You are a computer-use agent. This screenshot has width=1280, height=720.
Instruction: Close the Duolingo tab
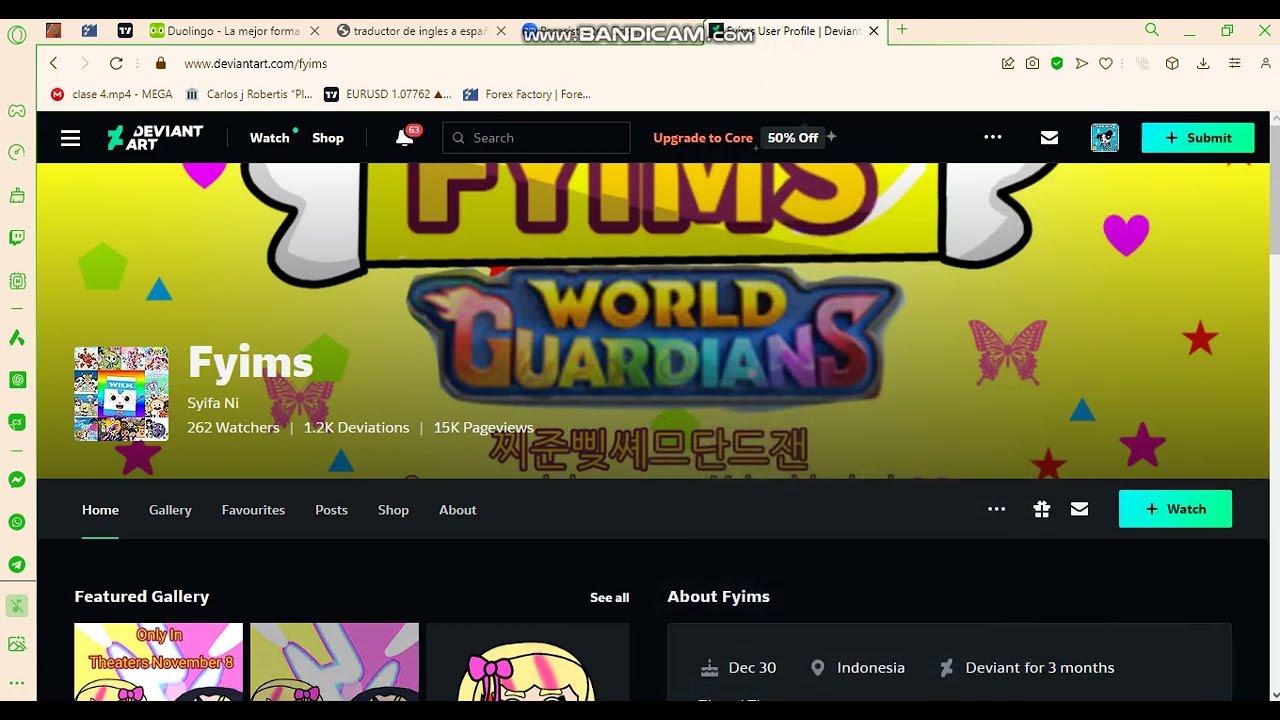click(313, 31)
